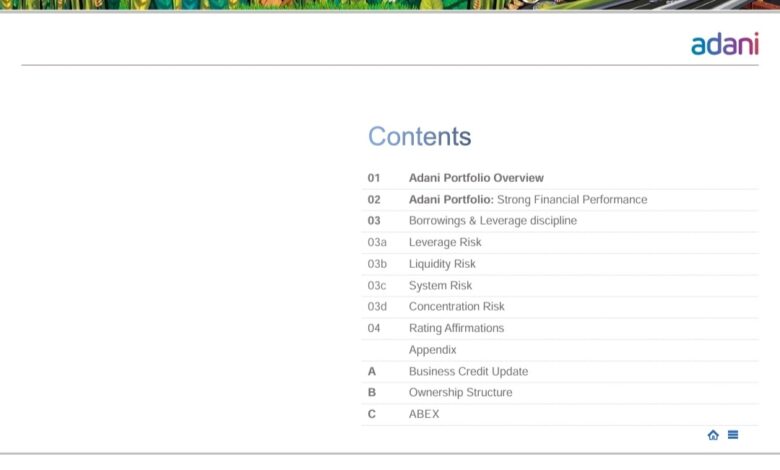Screen dimensions: 780x470
Task: Click section number 03a
Action: (377, 242)
